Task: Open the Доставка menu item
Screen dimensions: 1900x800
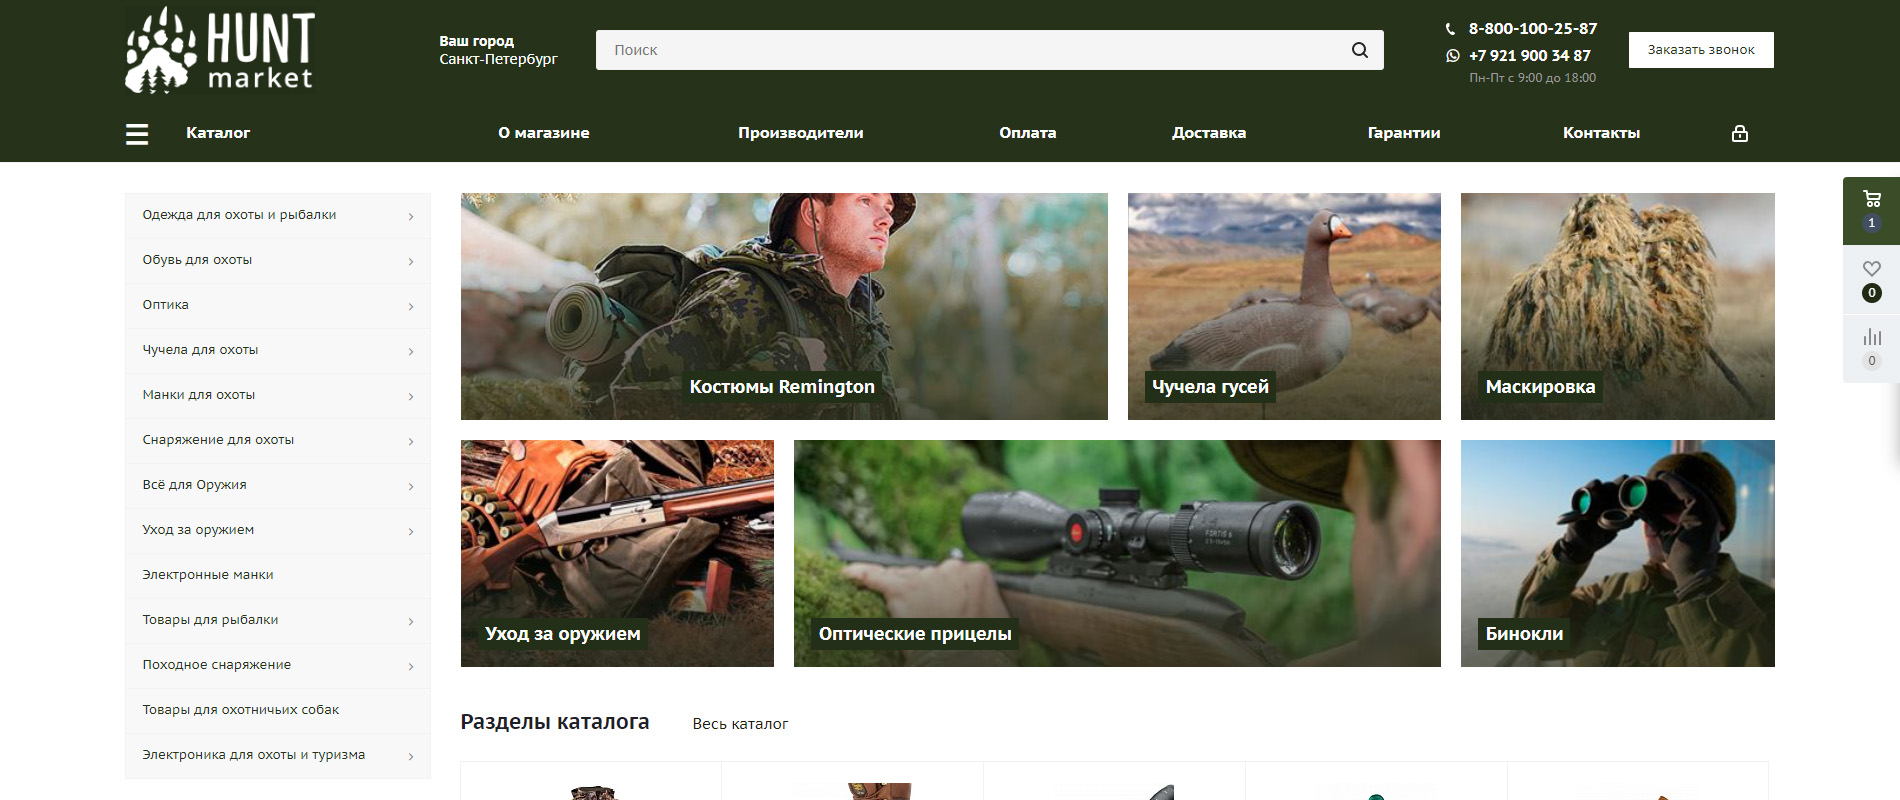Action: [x=1209, y=133]
